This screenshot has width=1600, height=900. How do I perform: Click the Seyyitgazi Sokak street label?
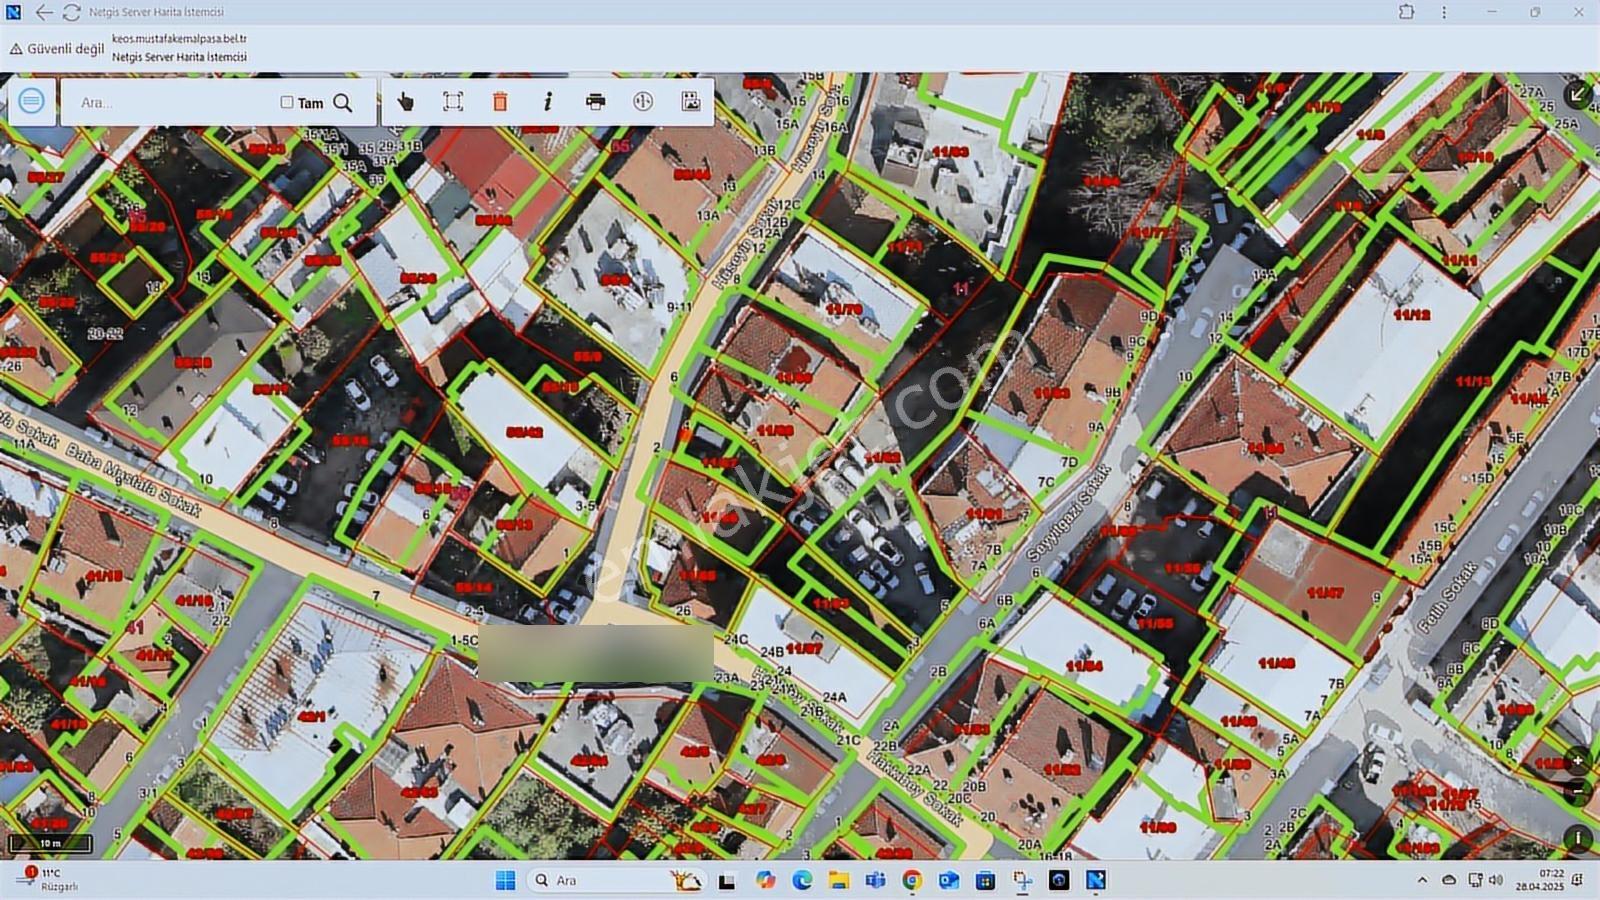(x=1070, y=513)
